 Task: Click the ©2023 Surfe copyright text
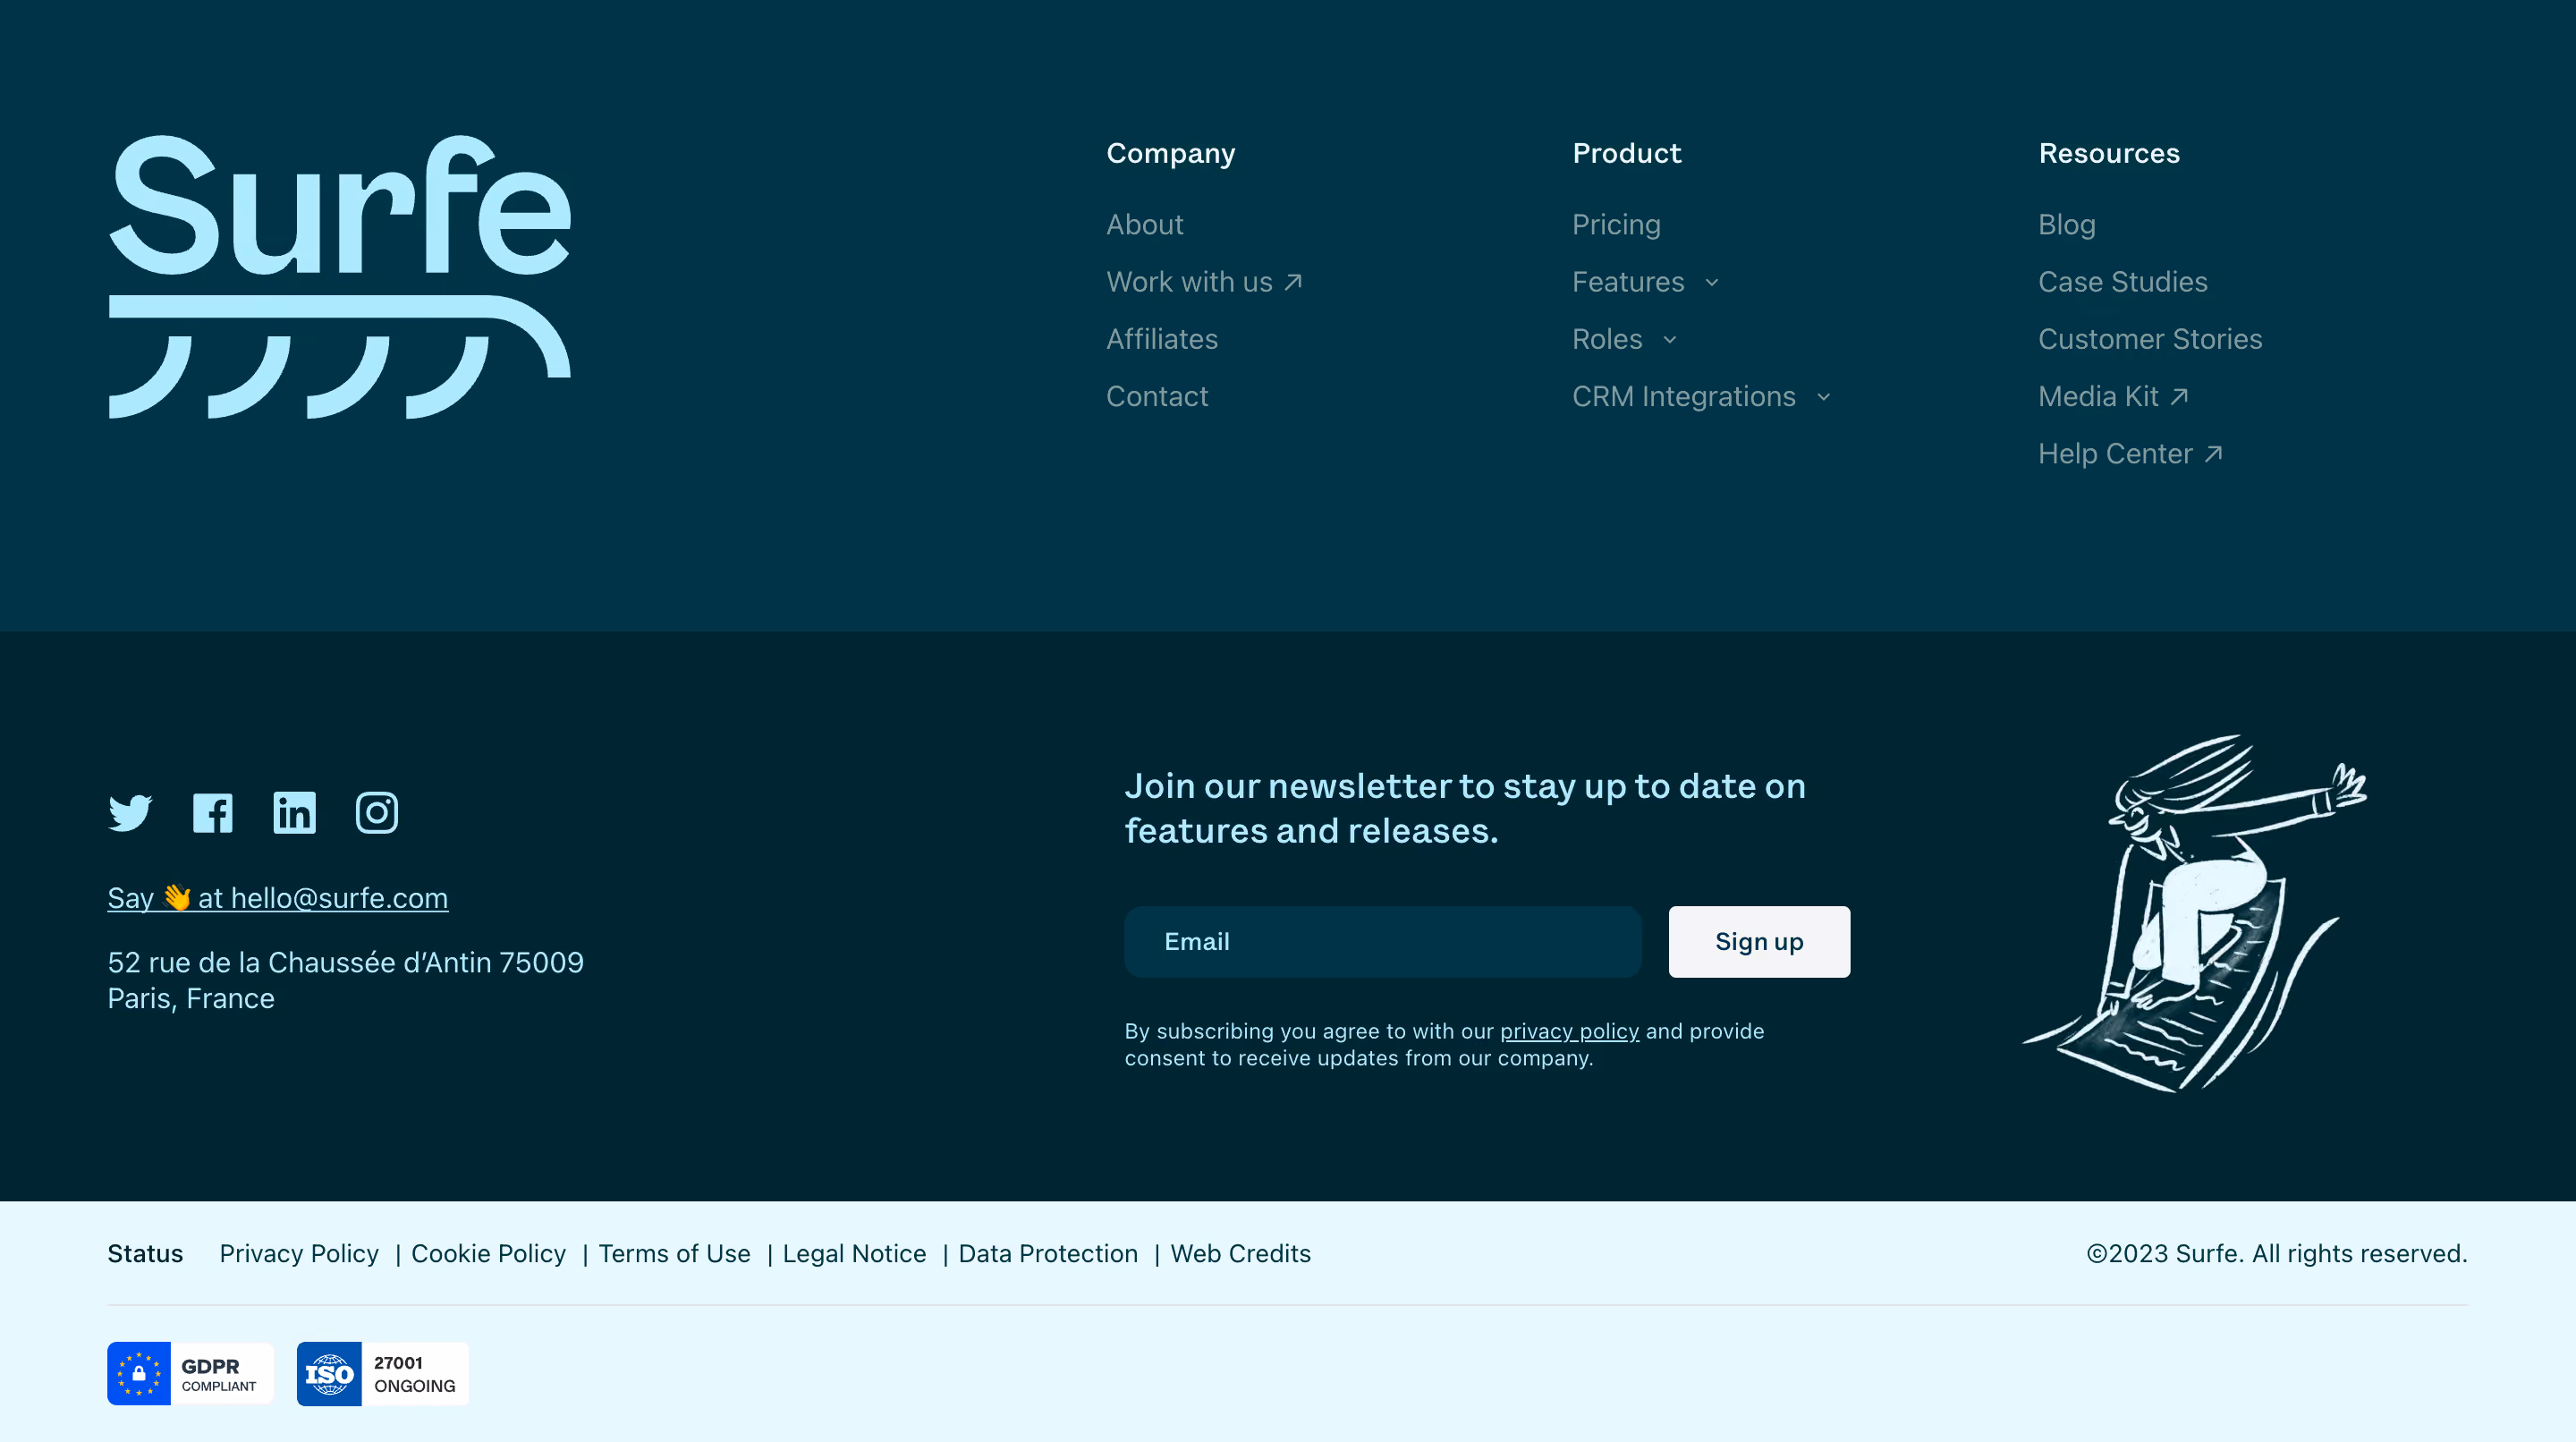click(x=2277, y=1254)
